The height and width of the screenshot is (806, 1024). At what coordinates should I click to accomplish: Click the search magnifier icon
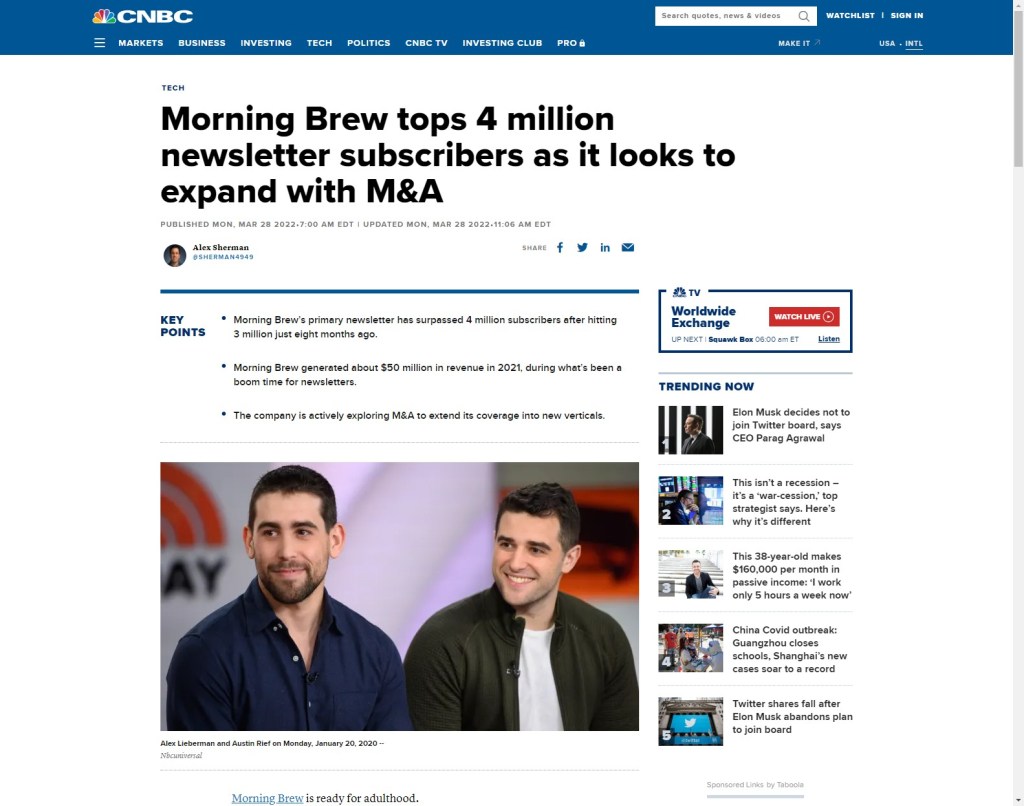803,16
